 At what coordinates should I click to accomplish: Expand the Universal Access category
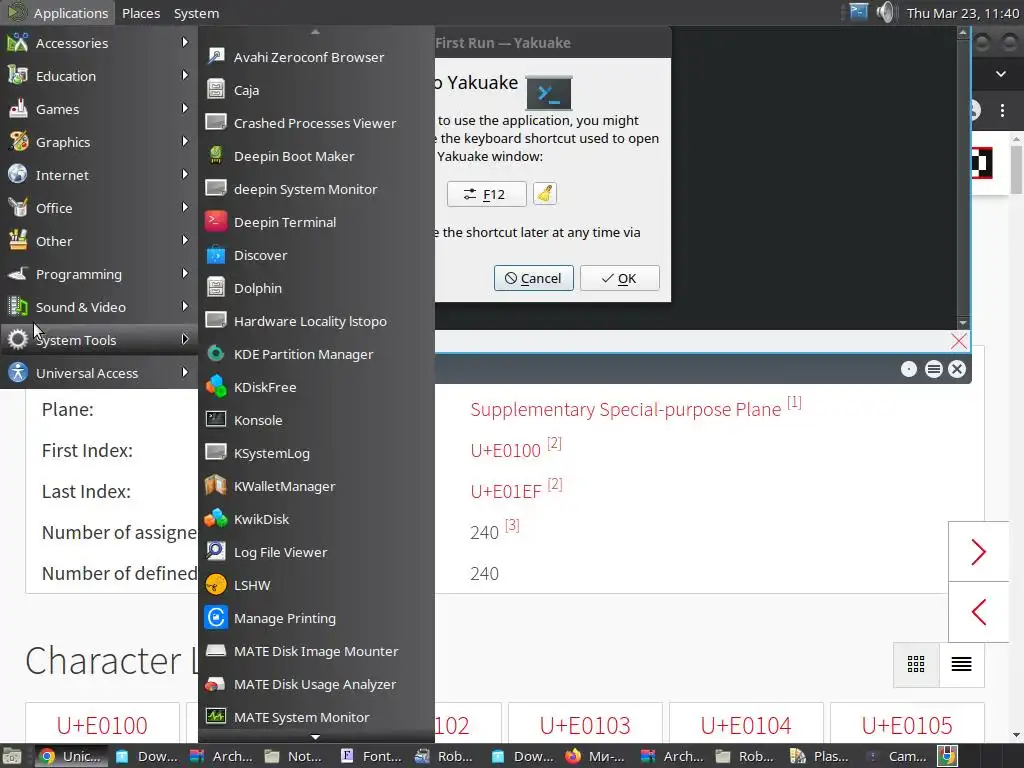[99, 373]
